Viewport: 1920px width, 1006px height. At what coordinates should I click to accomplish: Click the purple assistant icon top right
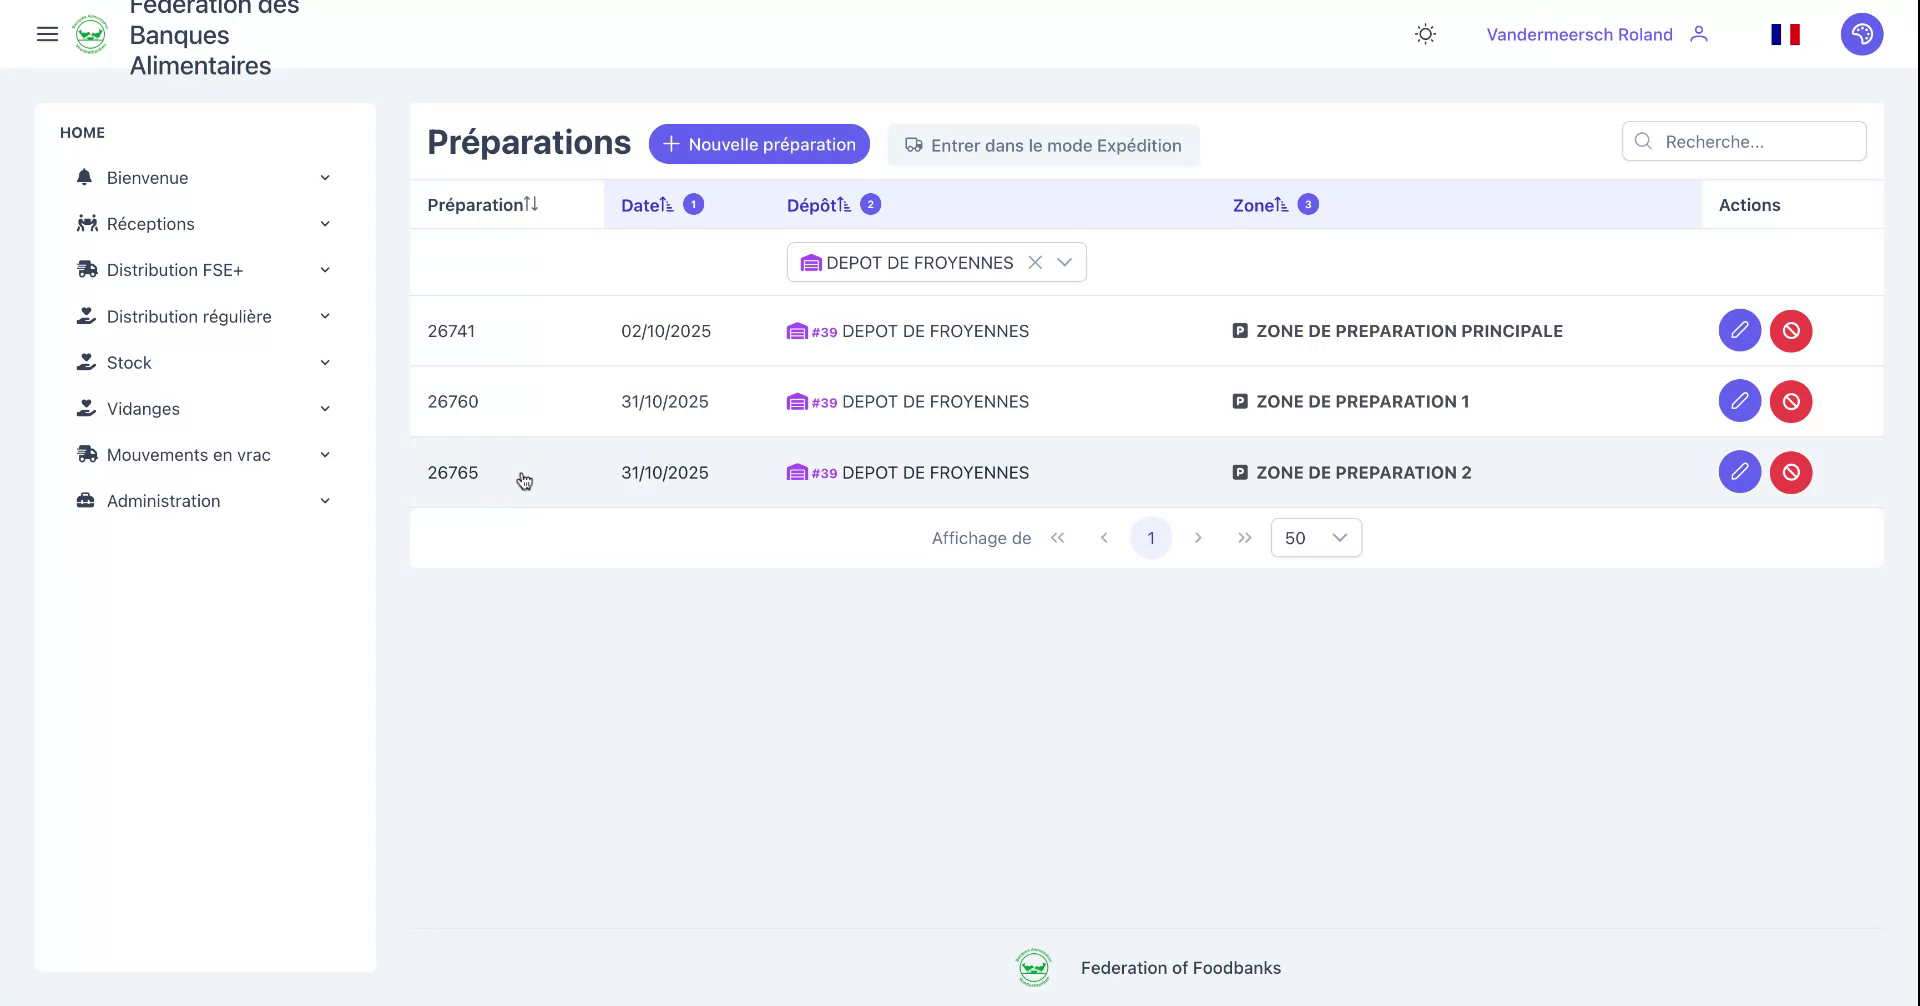tap(1861, 33)
